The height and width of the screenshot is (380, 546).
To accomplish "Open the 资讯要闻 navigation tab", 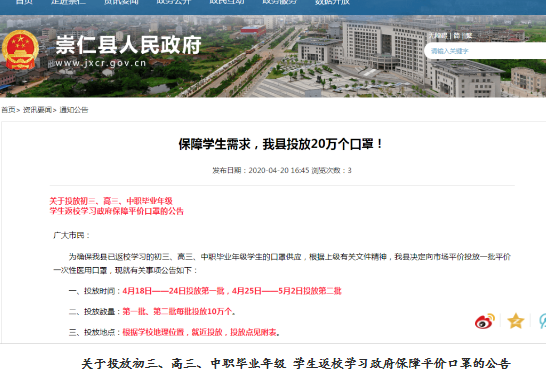I will point(121,2).
